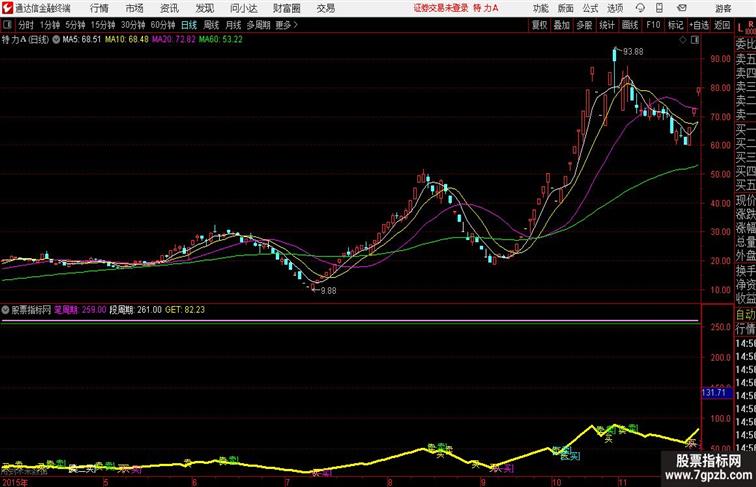Click the 统计 statistics button
Viewport: 756px width, 487px height.
pyautogui.click(x=607, y=25)
